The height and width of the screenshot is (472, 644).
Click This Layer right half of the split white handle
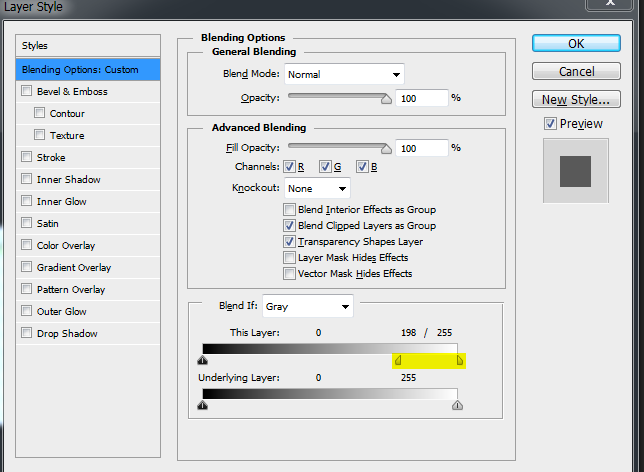tap(460, 360)
